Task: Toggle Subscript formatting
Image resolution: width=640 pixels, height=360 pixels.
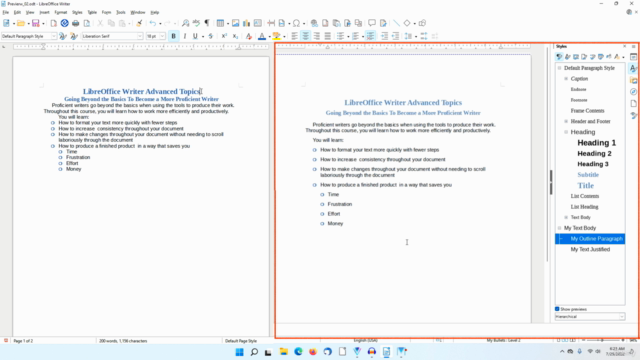Action: [x=235, y=36]
